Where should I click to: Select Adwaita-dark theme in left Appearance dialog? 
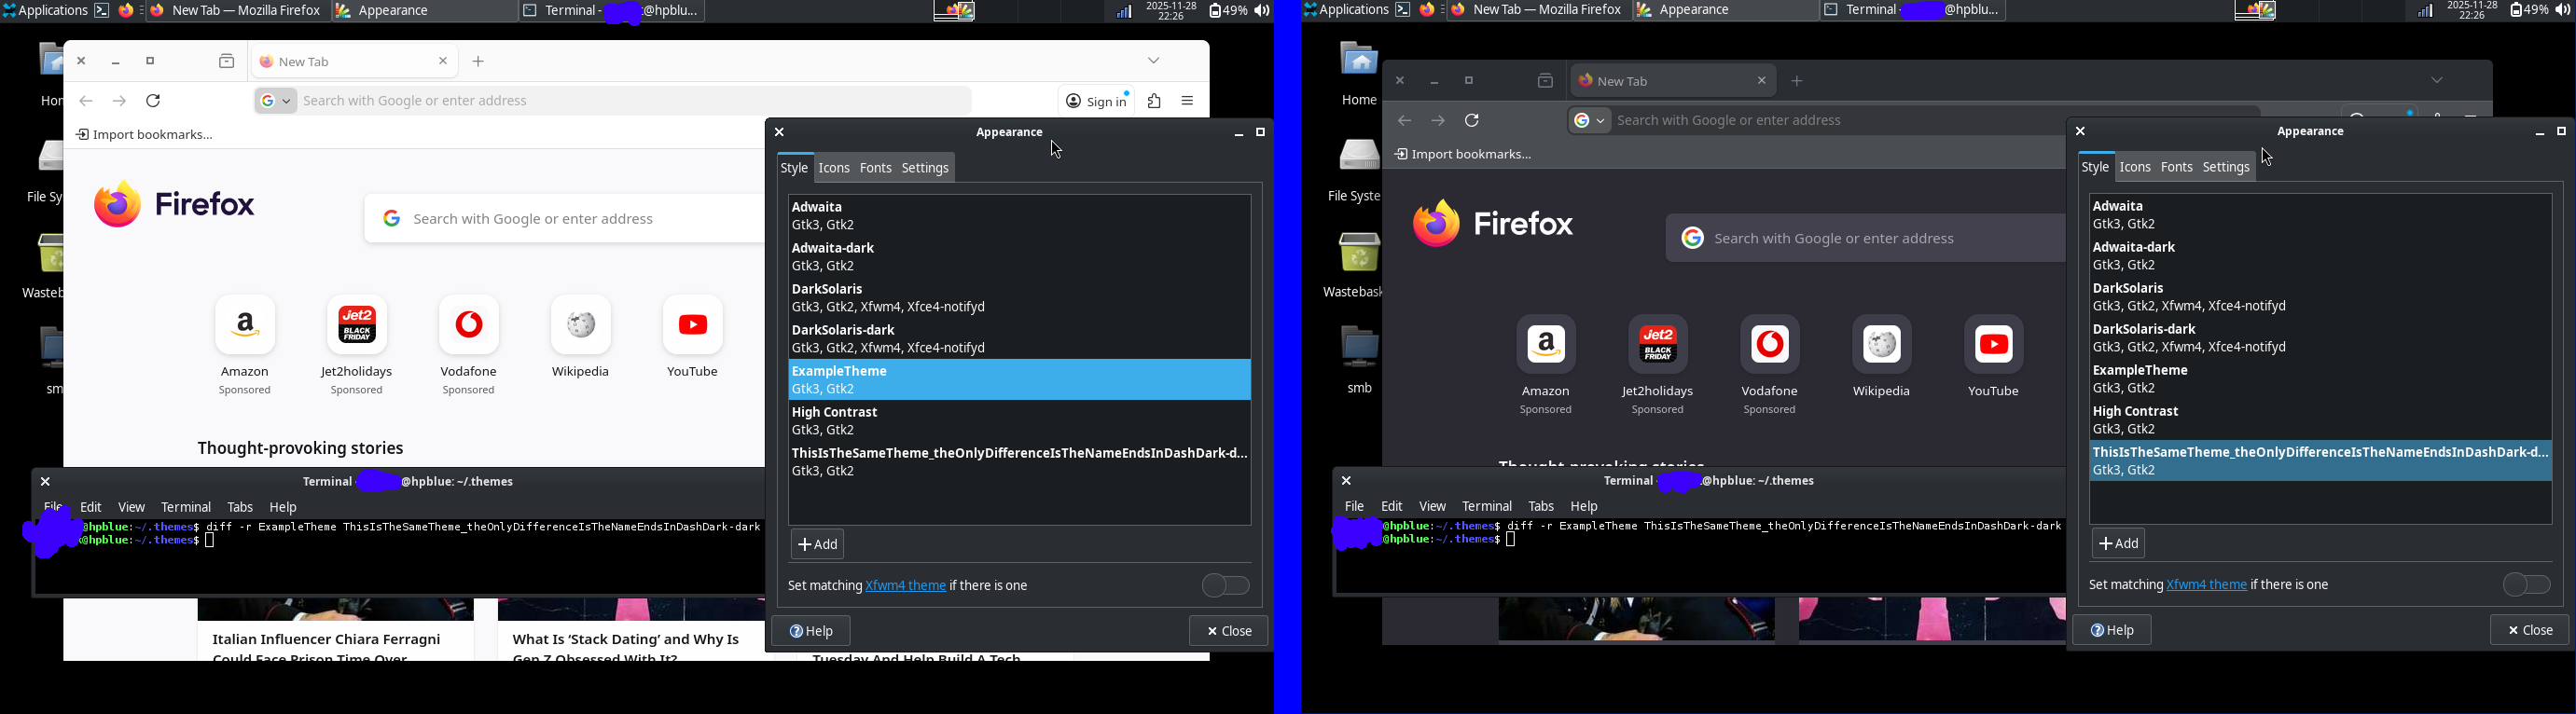[1019, 257]
